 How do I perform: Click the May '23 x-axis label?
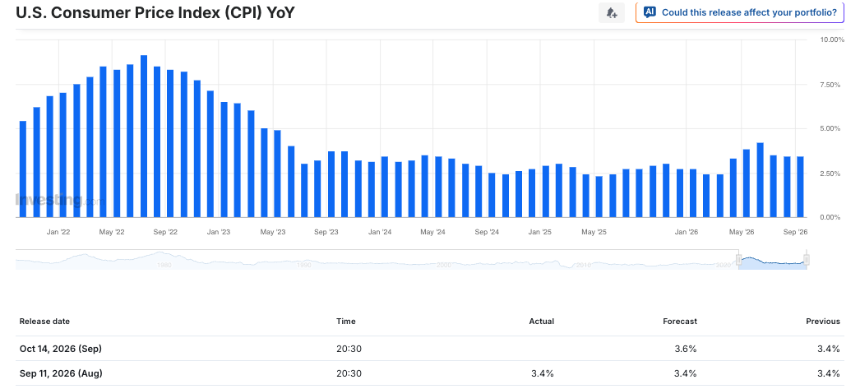pos(273,232)
